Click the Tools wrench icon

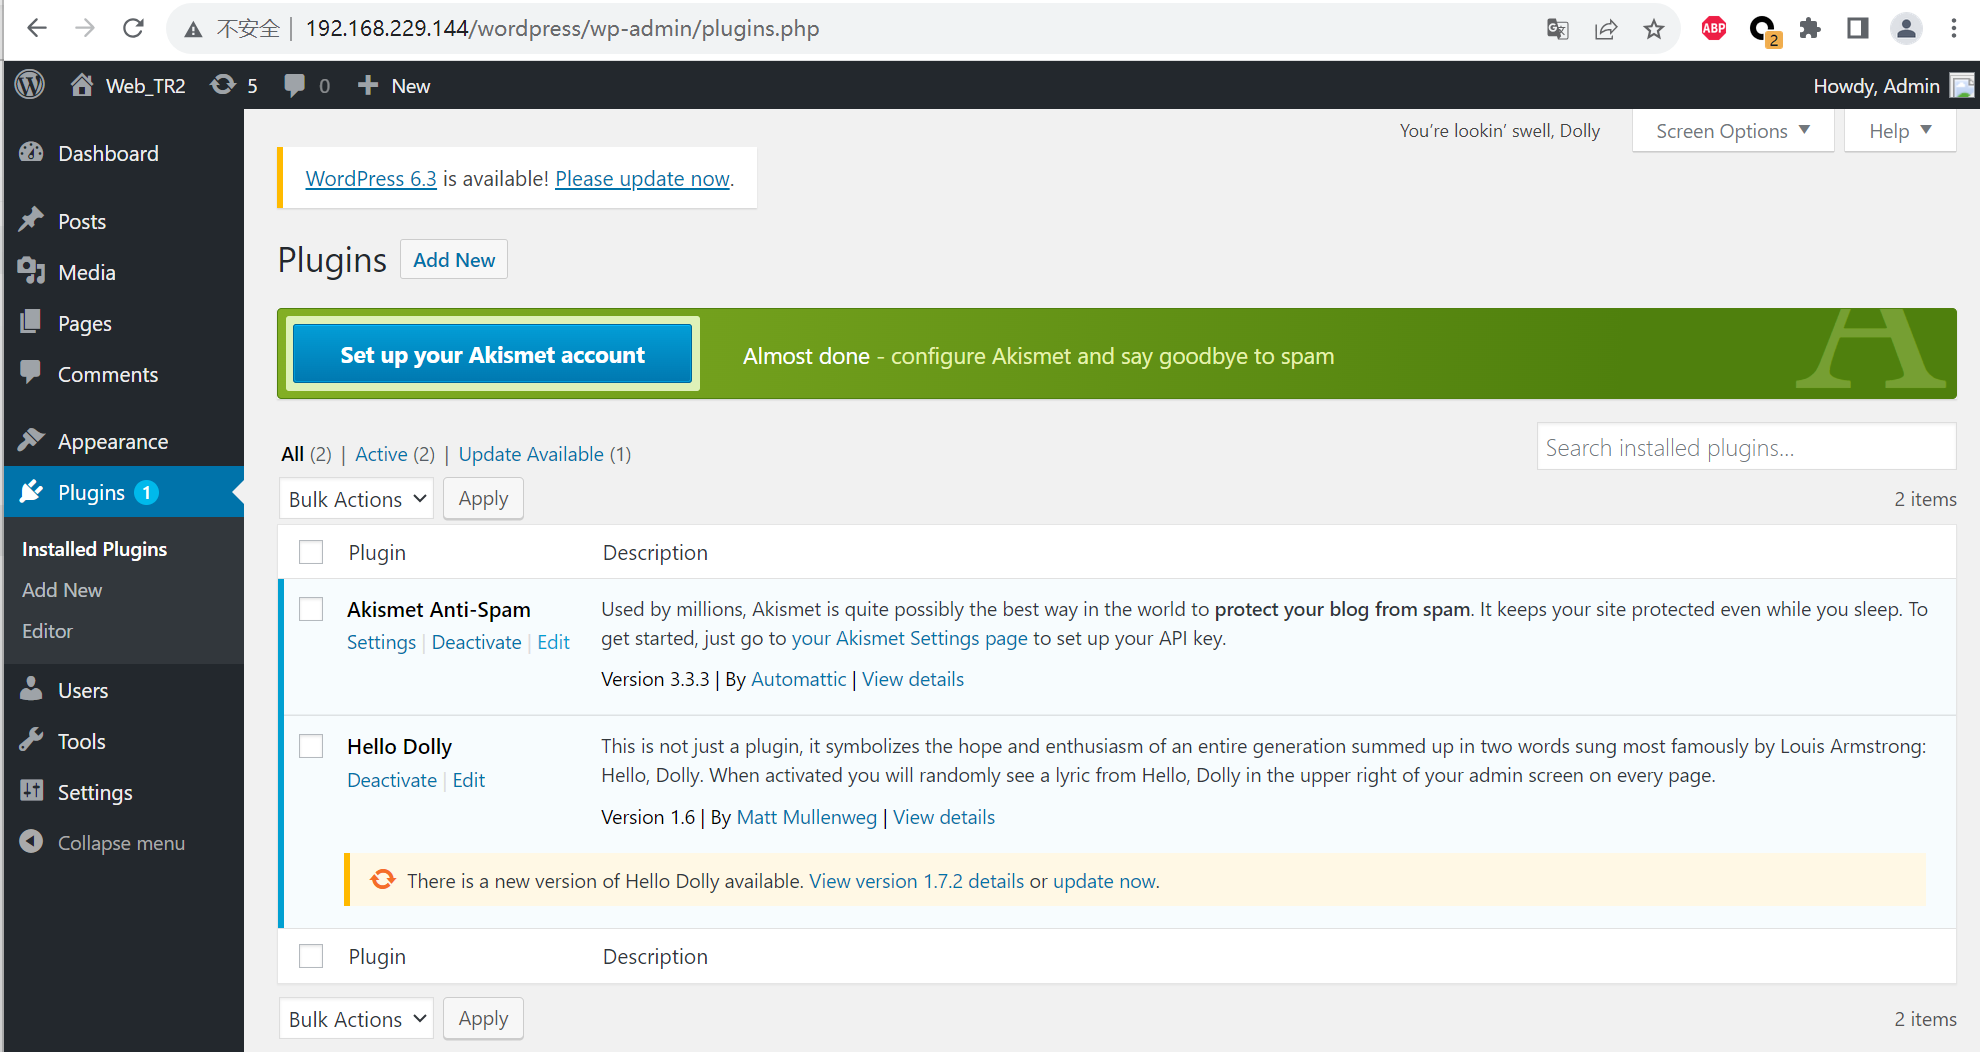pos(31,740)
